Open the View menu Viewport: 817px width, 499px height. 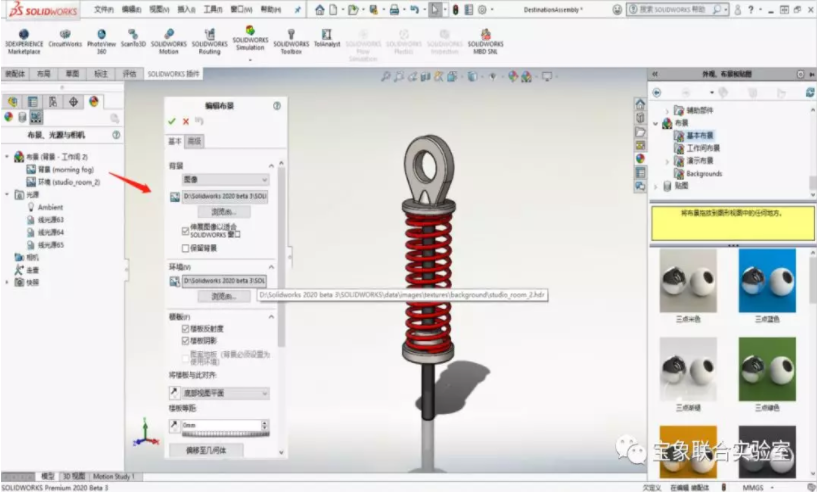pos(159,9)
